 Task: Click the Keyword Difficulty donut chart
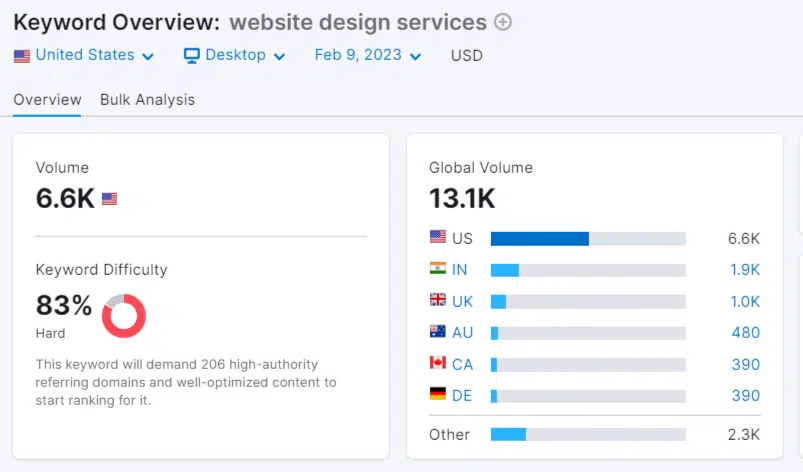(x=124, y=315)
